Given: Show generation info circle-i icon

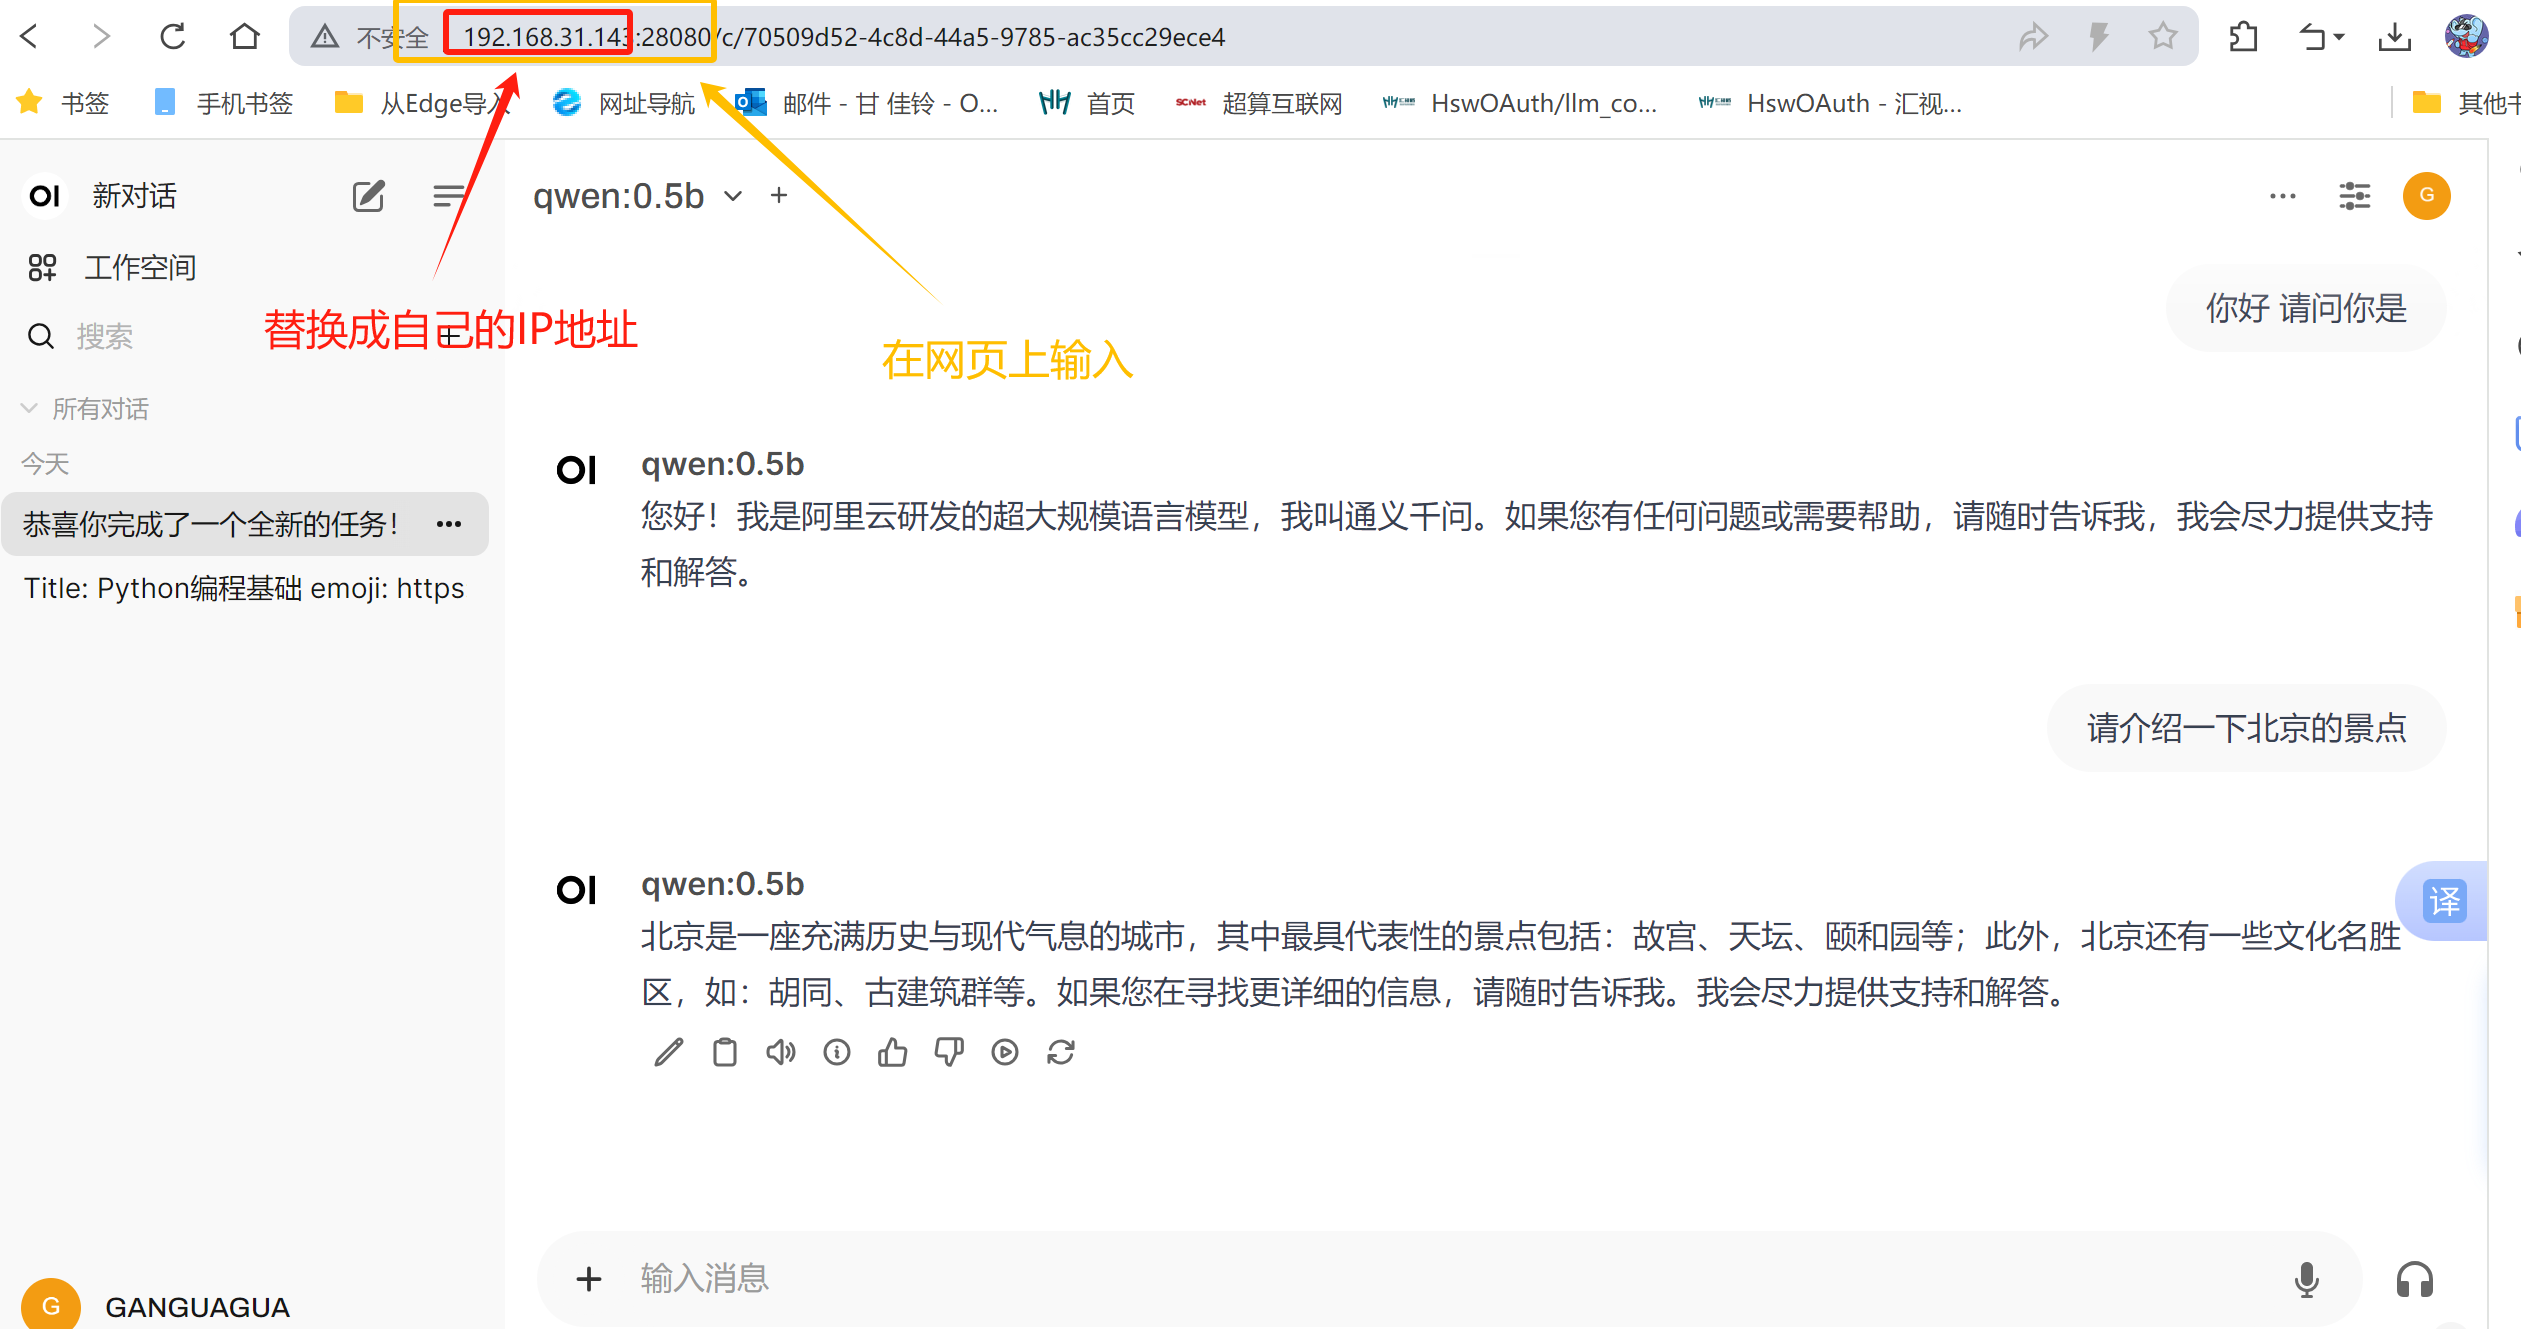Looking at the screenshot, I should [x=837, y=1052].
